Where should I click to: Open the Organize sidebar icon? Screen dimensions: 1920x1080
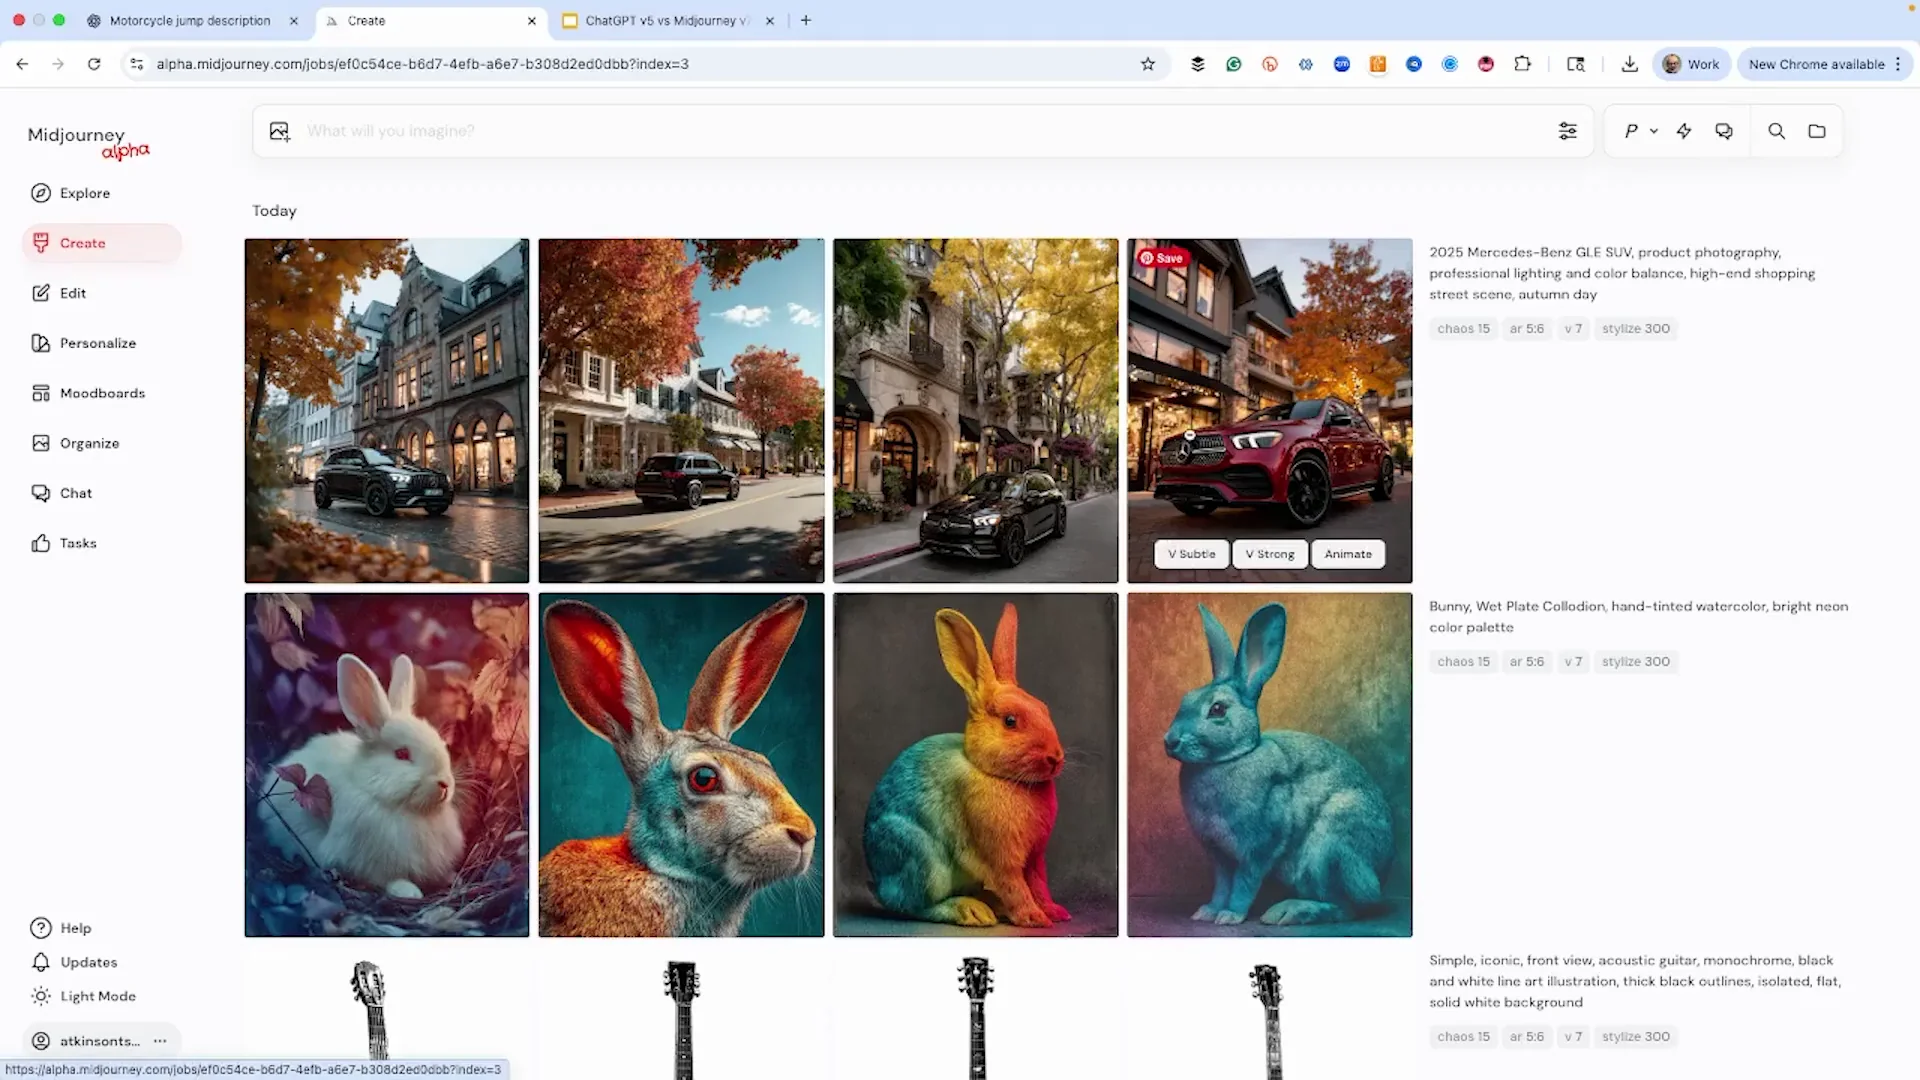40,443
